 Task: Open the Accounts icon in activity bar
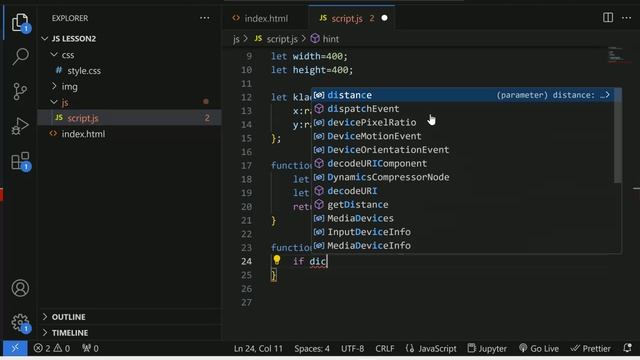(20, 288)
